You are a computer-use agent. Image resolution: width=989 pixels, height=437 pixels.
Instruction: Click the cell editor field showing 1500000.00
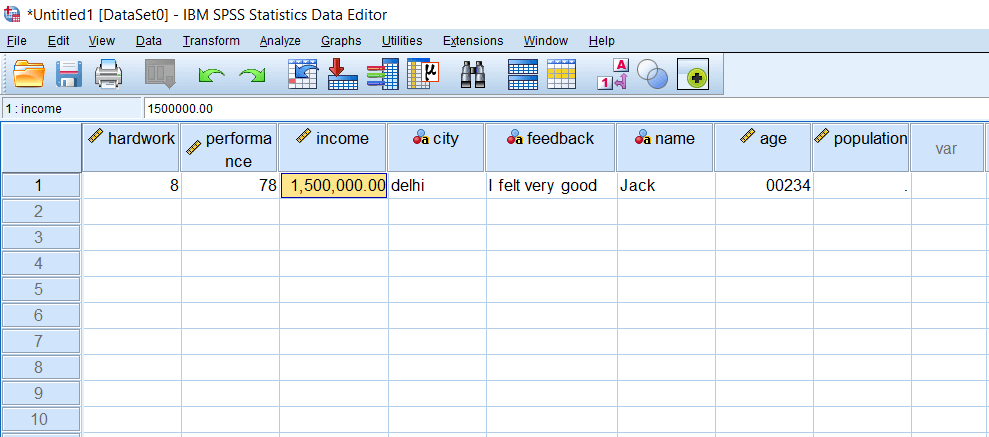click(566, 108)
